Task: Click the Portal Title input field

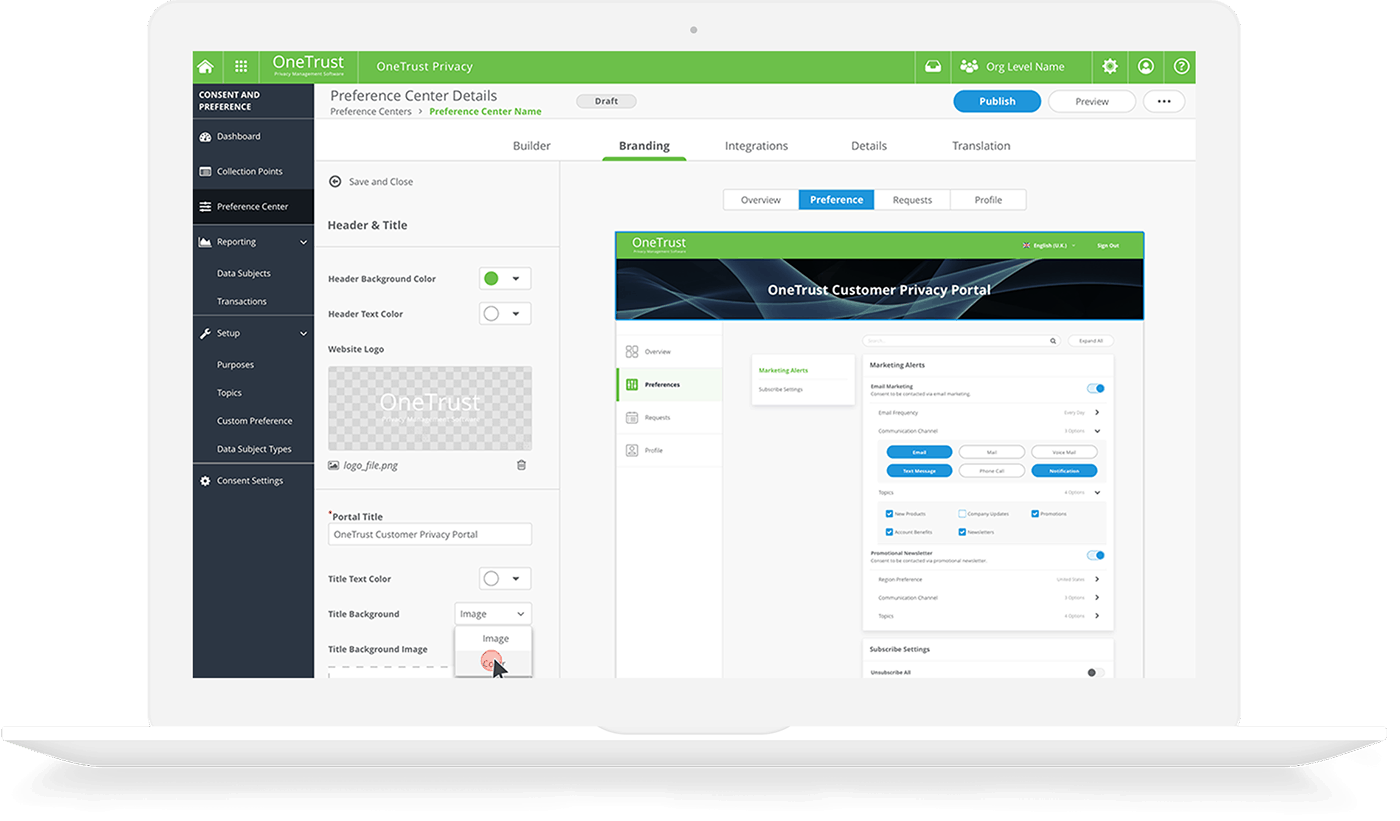Action: pyautogui.click(x=430, y=535)
